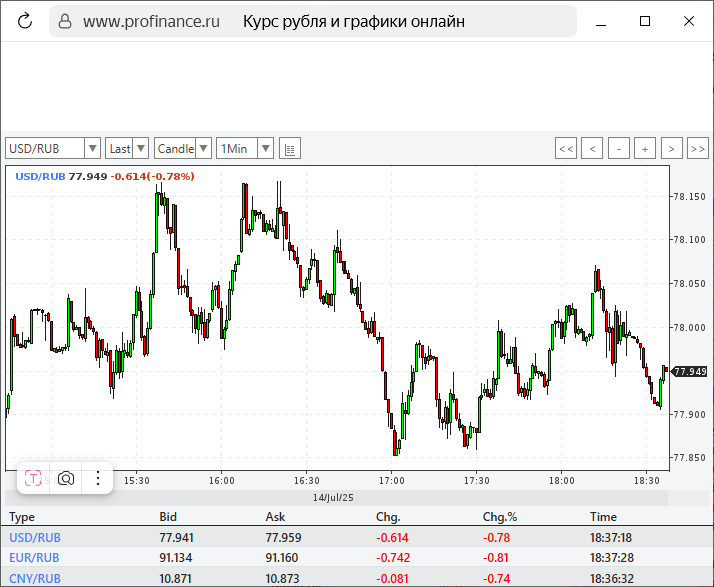
Task: Open the 1Min timeframe dropdown
Action: pos(245,148)
